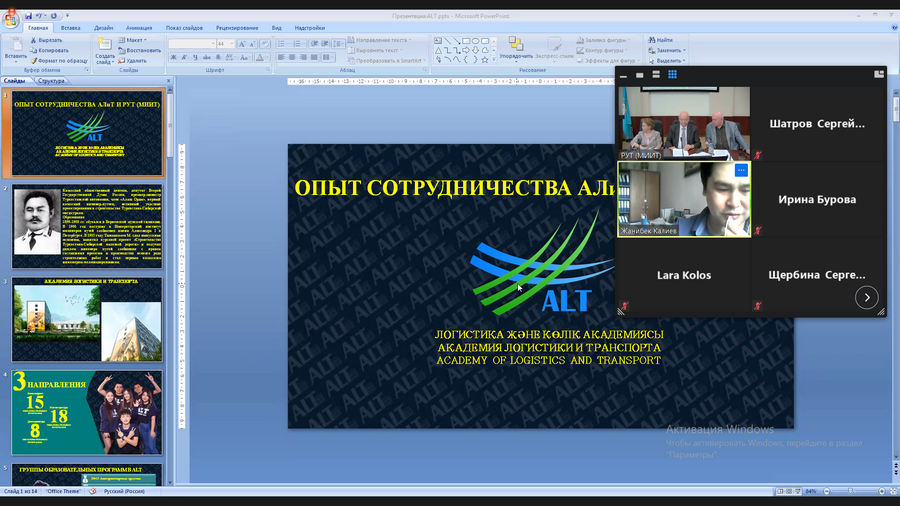Open the Надстройки ribbon tab

(x=309, y=28)
